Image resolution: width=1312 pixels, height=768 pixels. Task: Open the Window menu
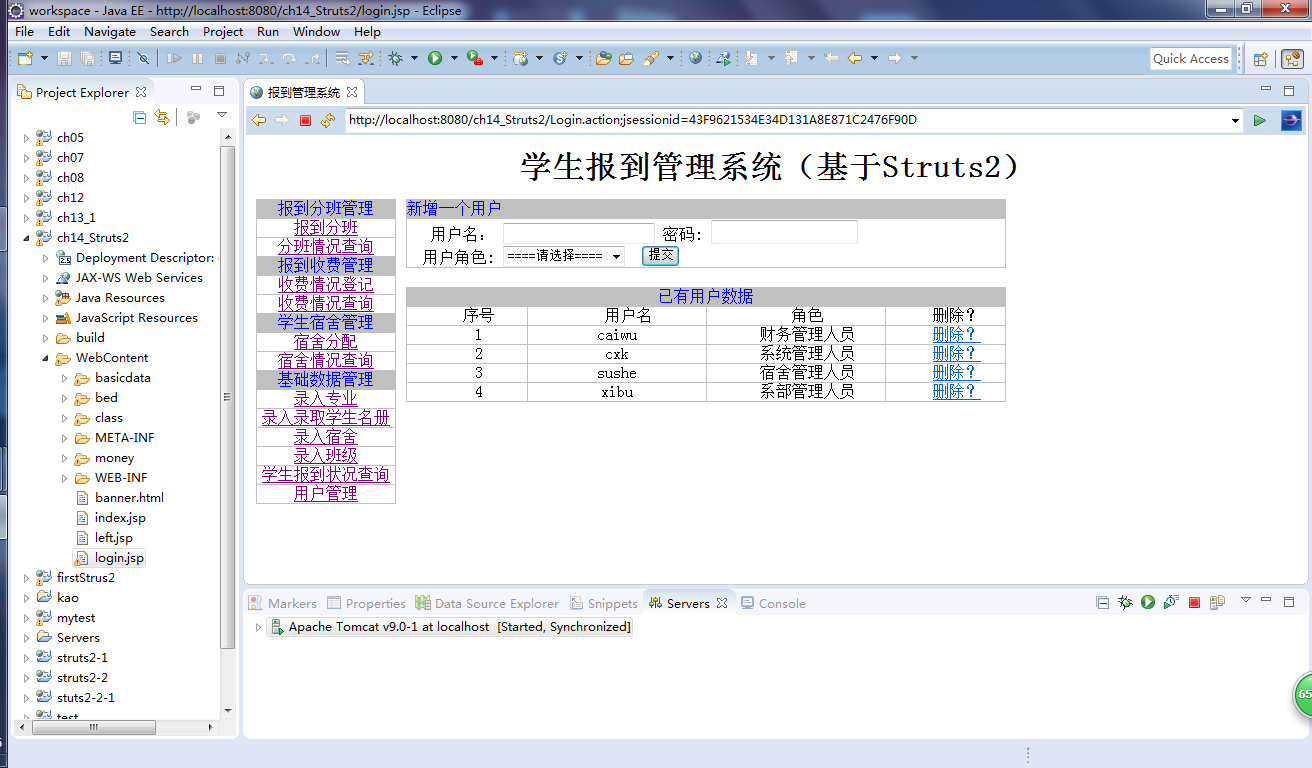coord(316,31)
